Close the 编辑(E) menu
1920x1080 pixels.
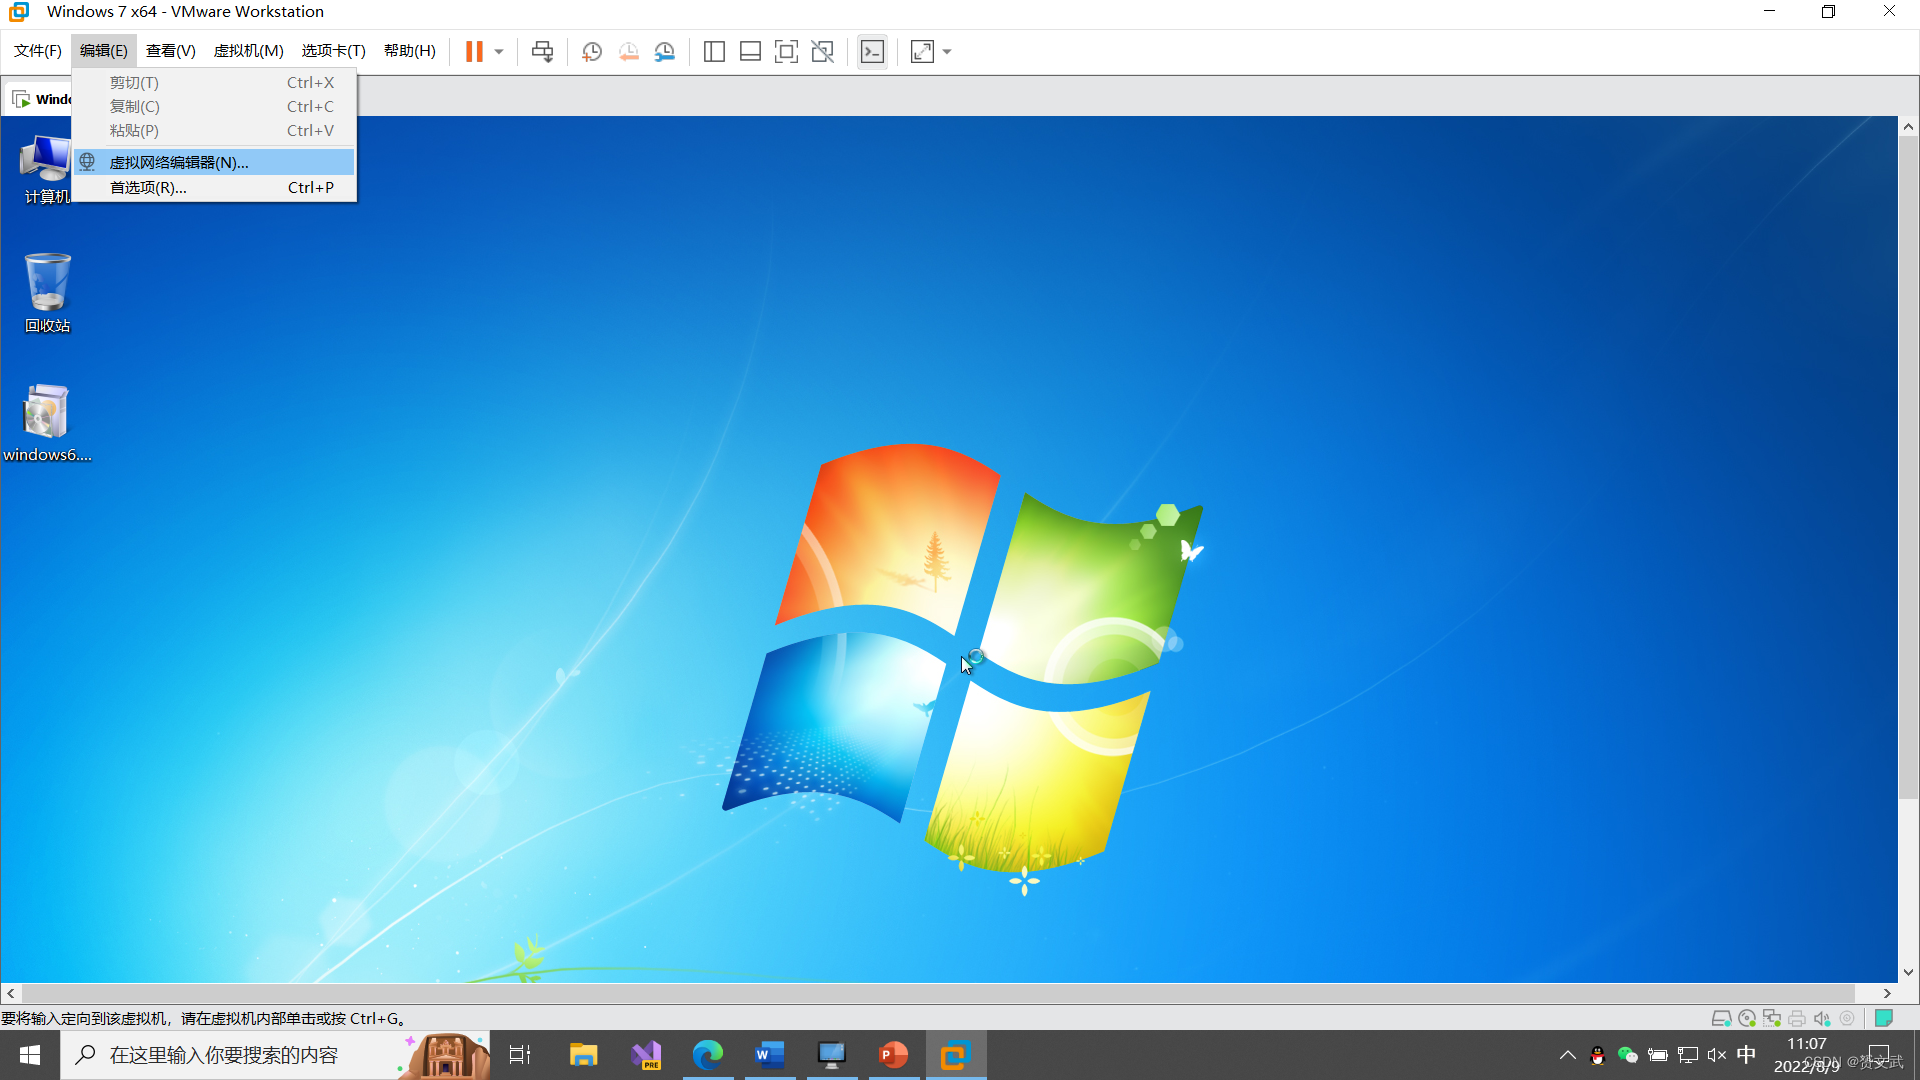tap(104, 51)
